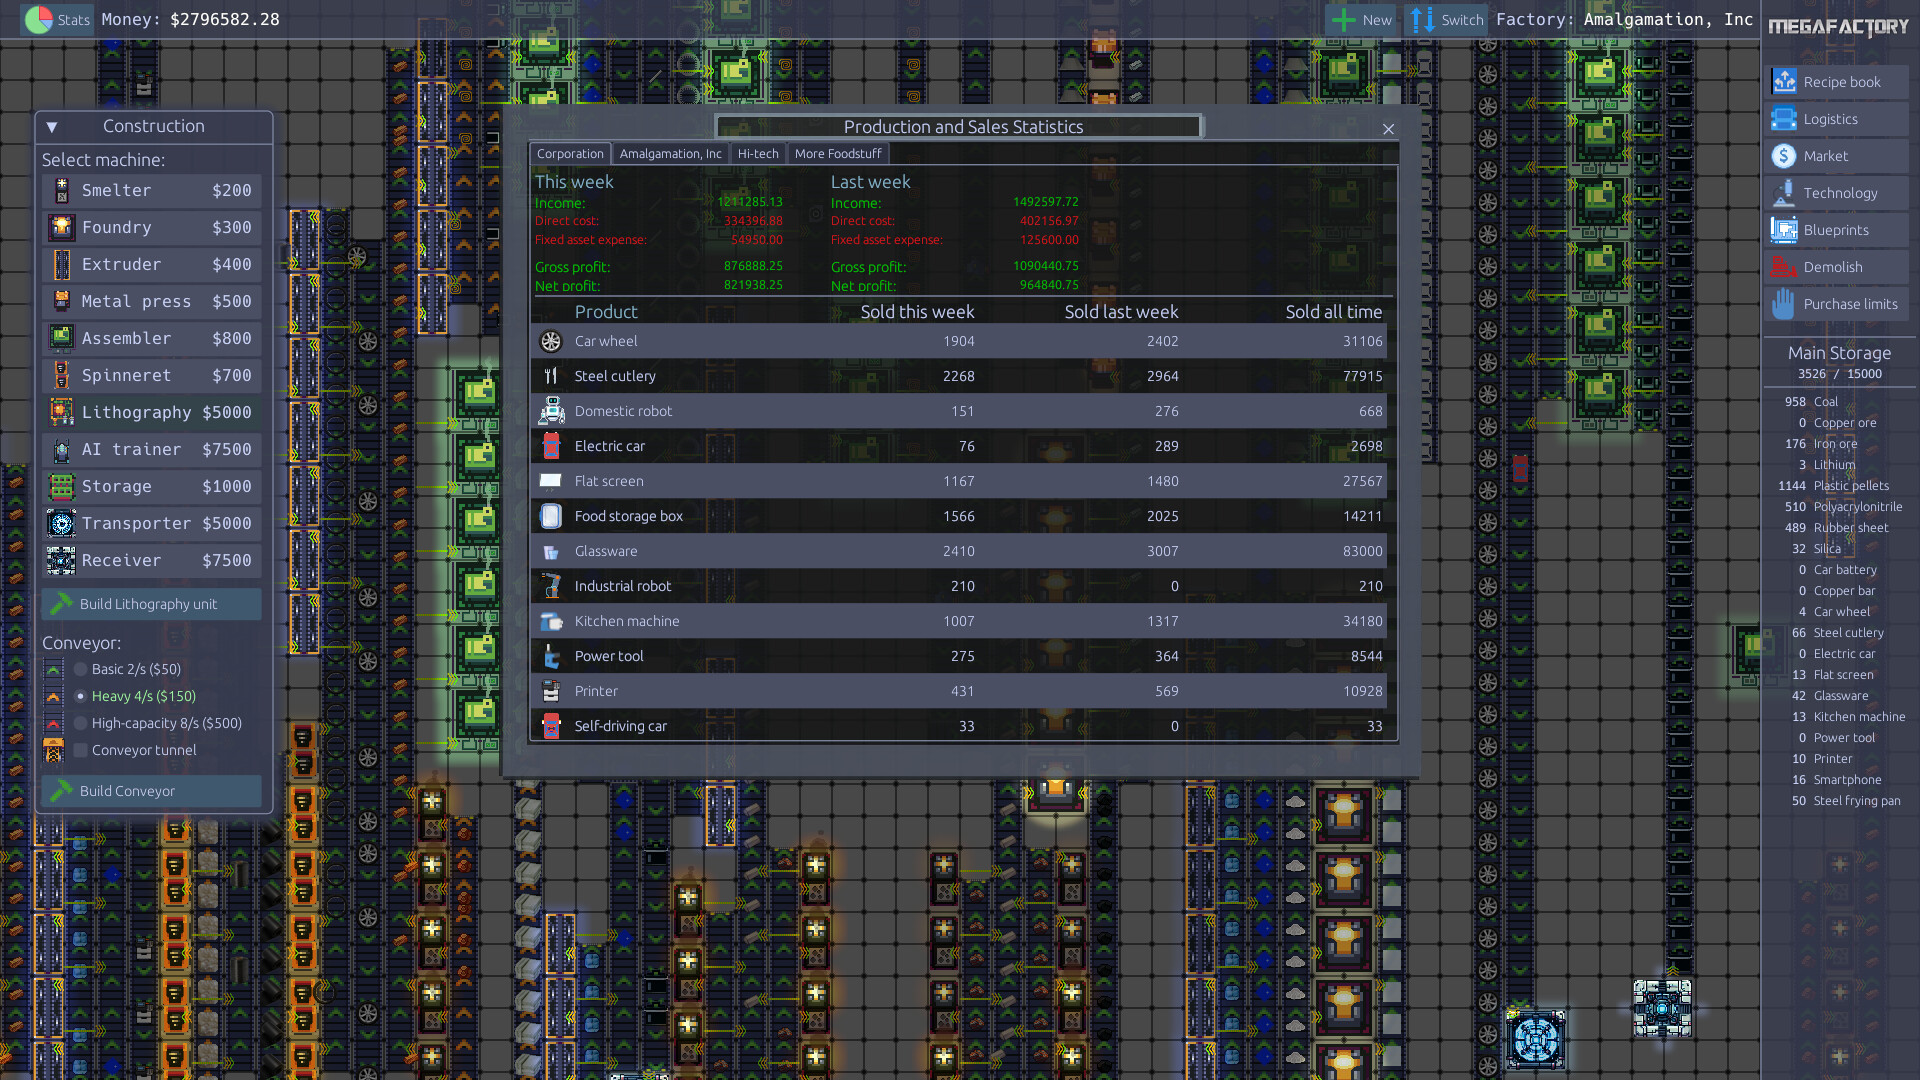This screenshot has height=1080, width=1920.
Task: Open the Technology panel
Action: pyautogui.click(x=1836, y=192)
